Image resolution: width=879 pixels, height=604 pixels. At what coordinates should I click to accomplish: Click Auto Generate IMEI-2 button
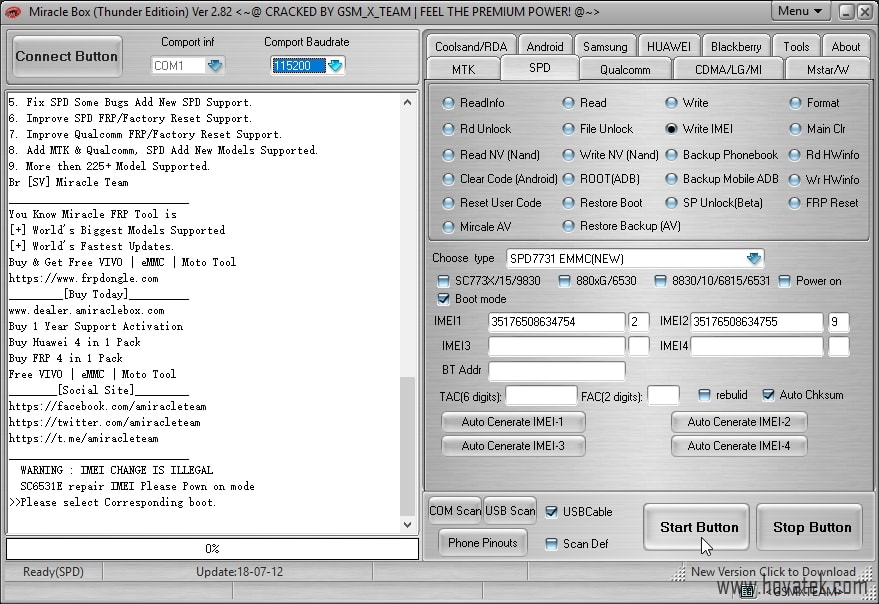coord(739,422)
